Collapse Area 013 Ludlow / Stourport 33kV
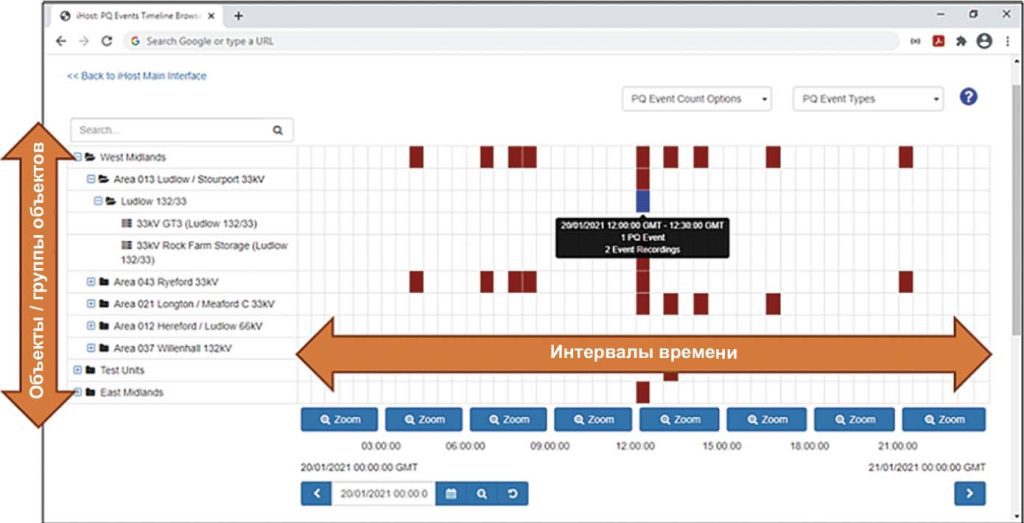This screenshot has width=1024, height=523. pos(91,179)
